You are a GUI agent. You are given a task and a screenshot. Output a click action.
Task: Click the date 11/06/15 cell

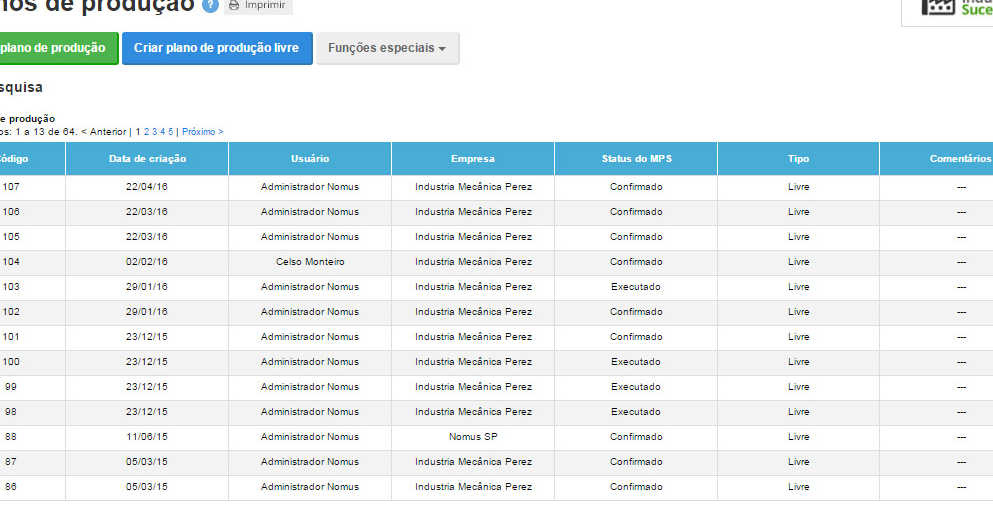[147, 437]
